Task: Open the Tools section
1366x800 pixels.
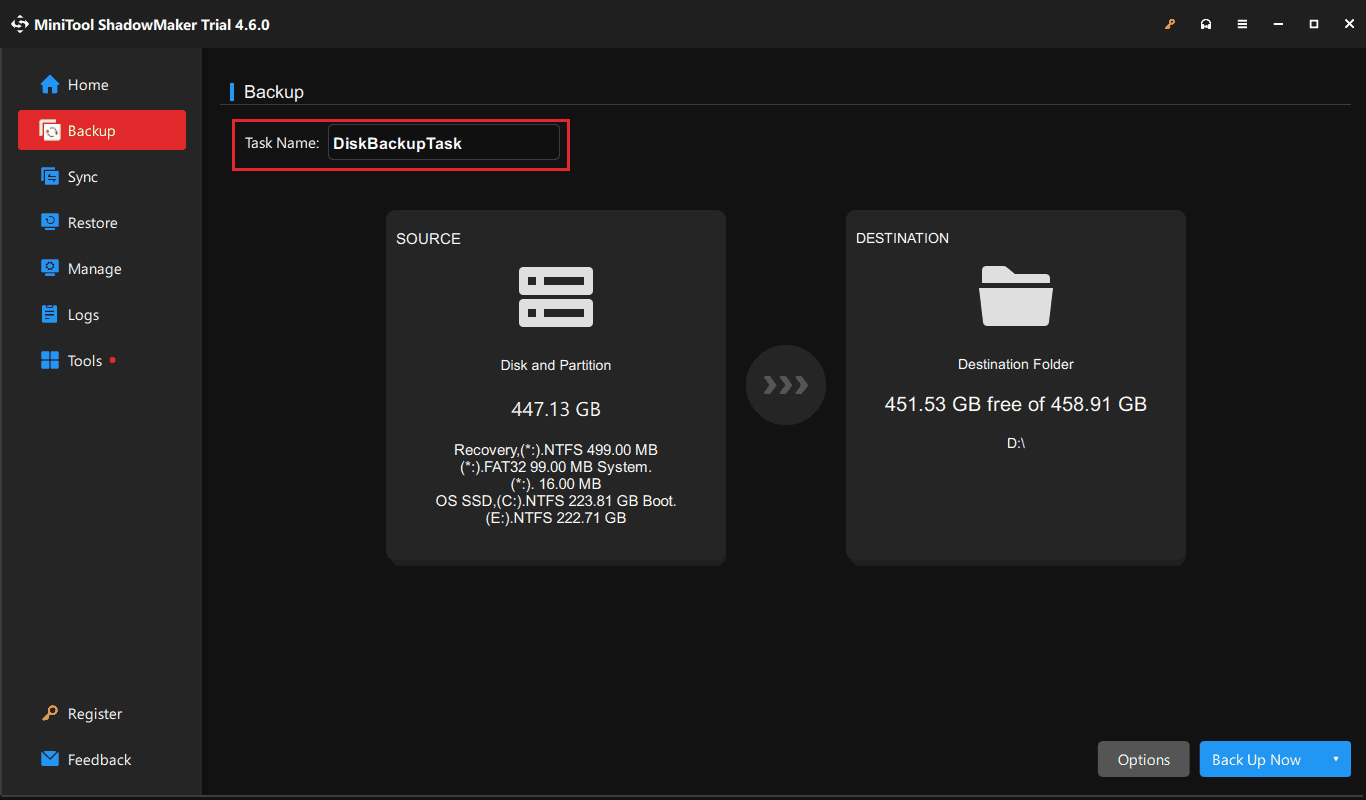Action: click(x=102, y=361)
